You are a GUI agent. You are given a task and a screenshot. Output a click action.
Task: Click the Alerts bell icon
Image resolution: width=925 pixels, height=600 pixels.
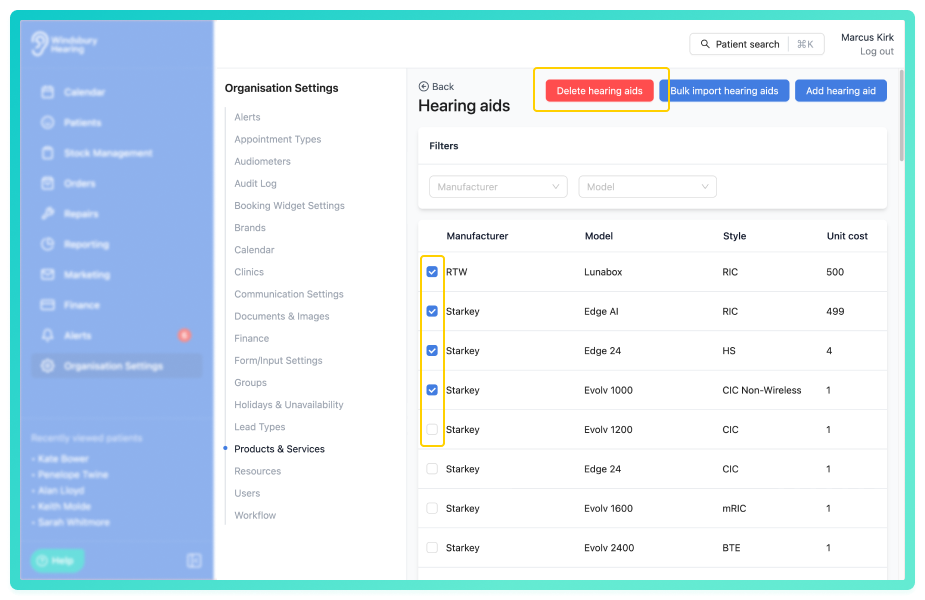tap(48, 335)
